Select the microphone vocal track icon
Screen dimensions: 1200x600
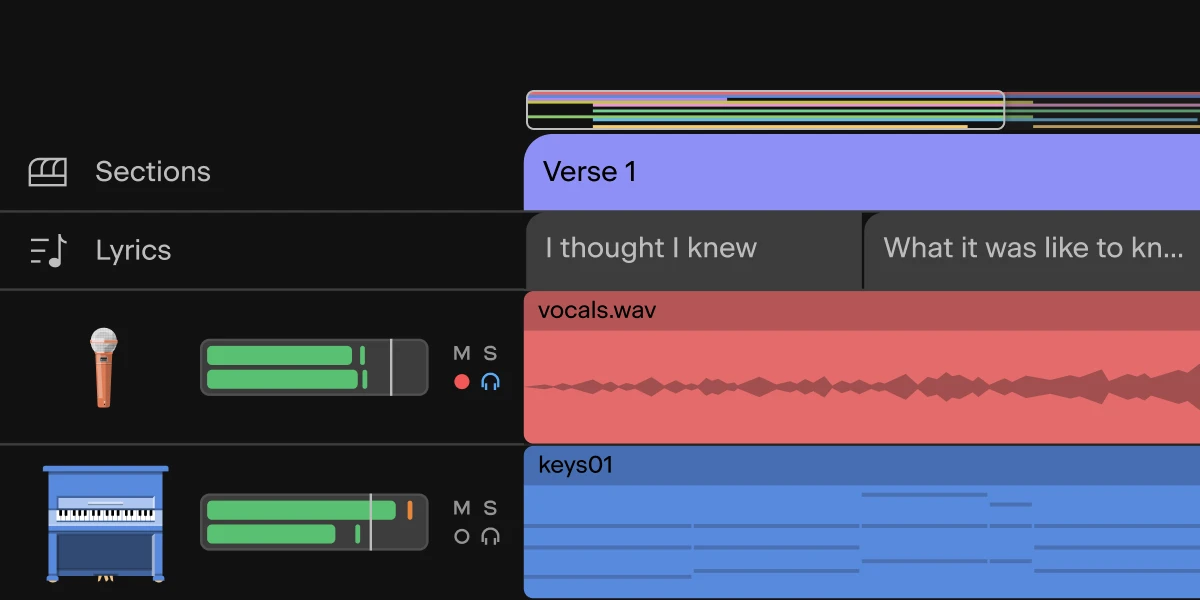(x=103, y=367)
